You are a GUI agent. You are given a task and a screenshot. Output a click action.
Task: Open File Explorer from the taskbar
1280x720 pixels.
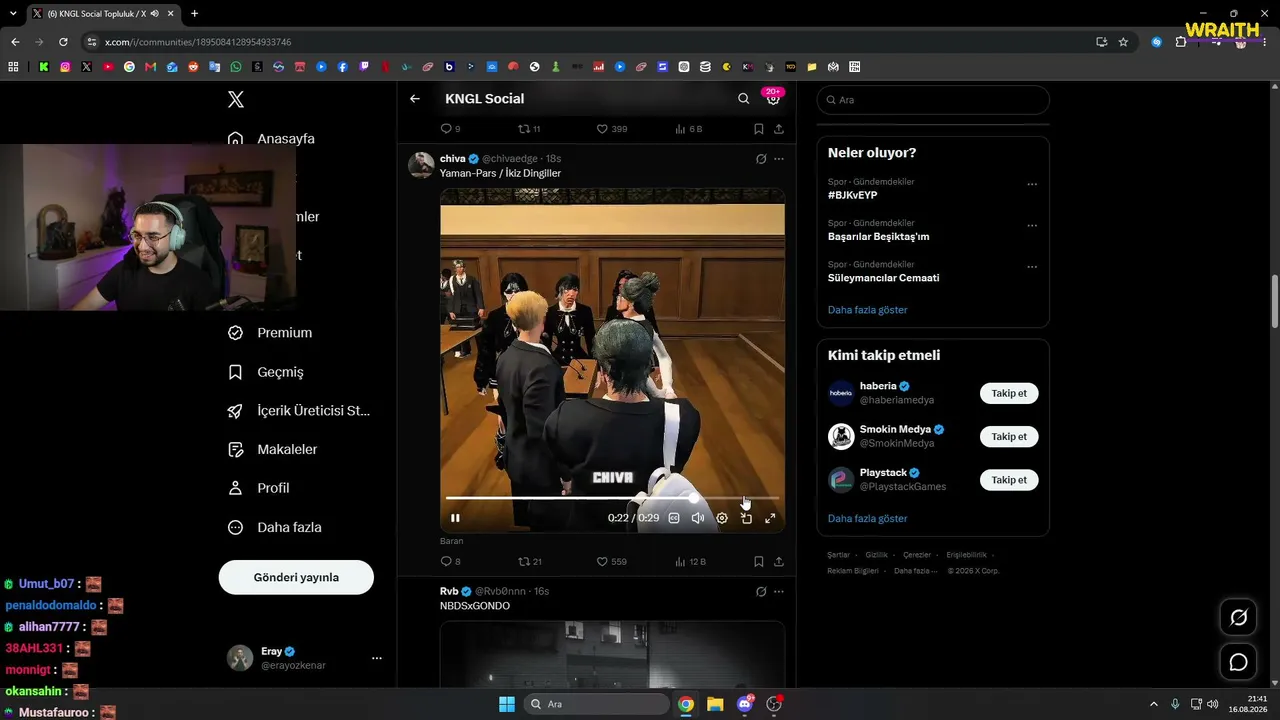tap(715, 704)
